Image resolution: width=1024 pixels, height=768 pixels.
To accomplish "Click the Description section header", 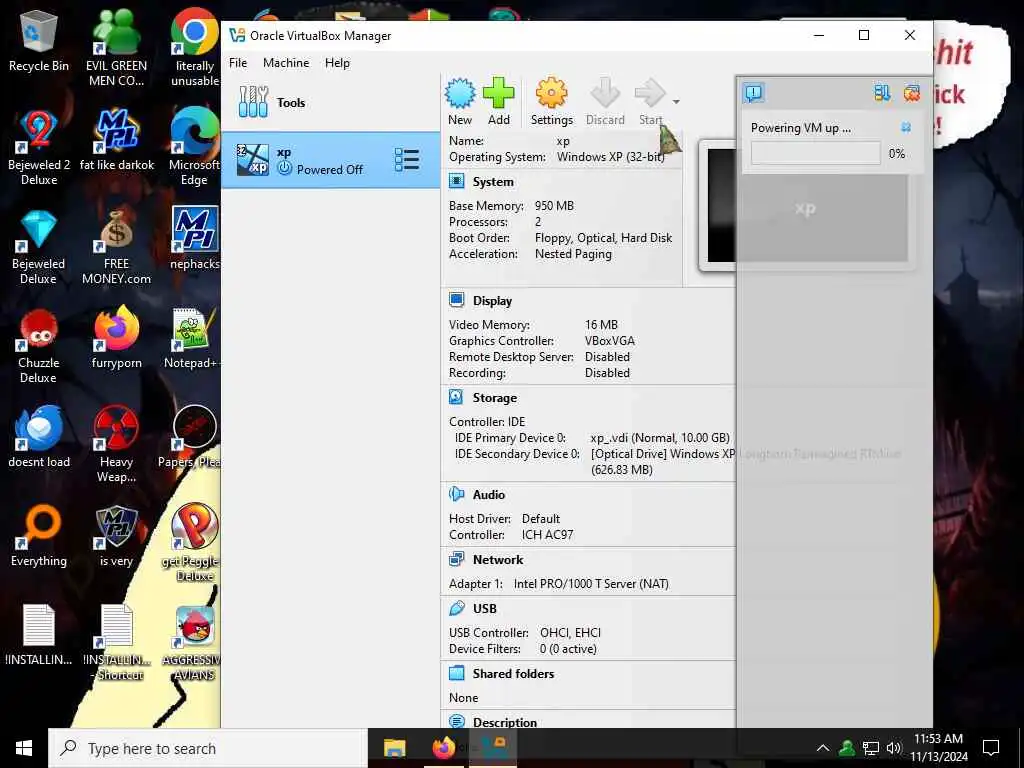I will point(505,722).
